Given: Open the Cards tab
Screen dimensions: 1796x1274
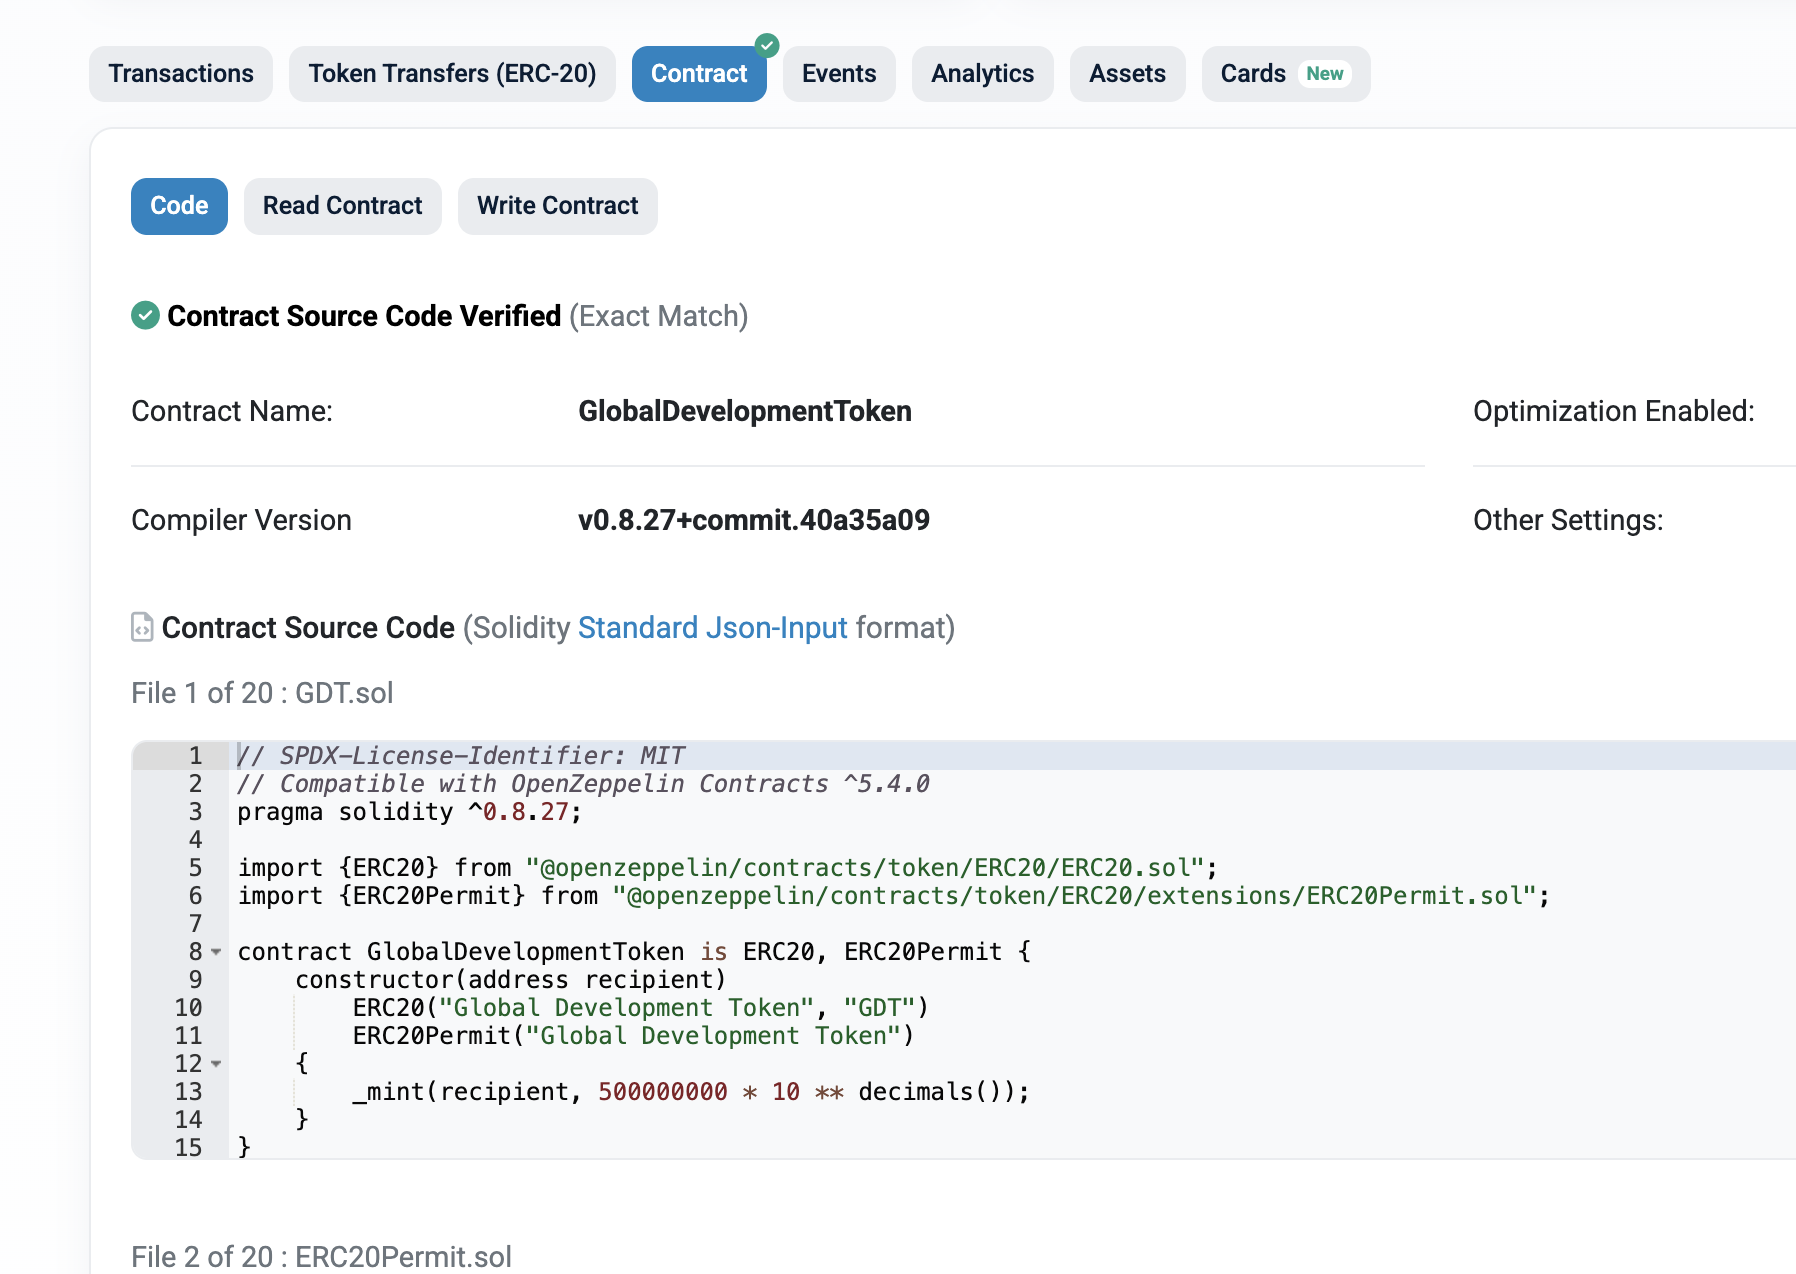Looking at the screenshot, I should pos(1252,74).
